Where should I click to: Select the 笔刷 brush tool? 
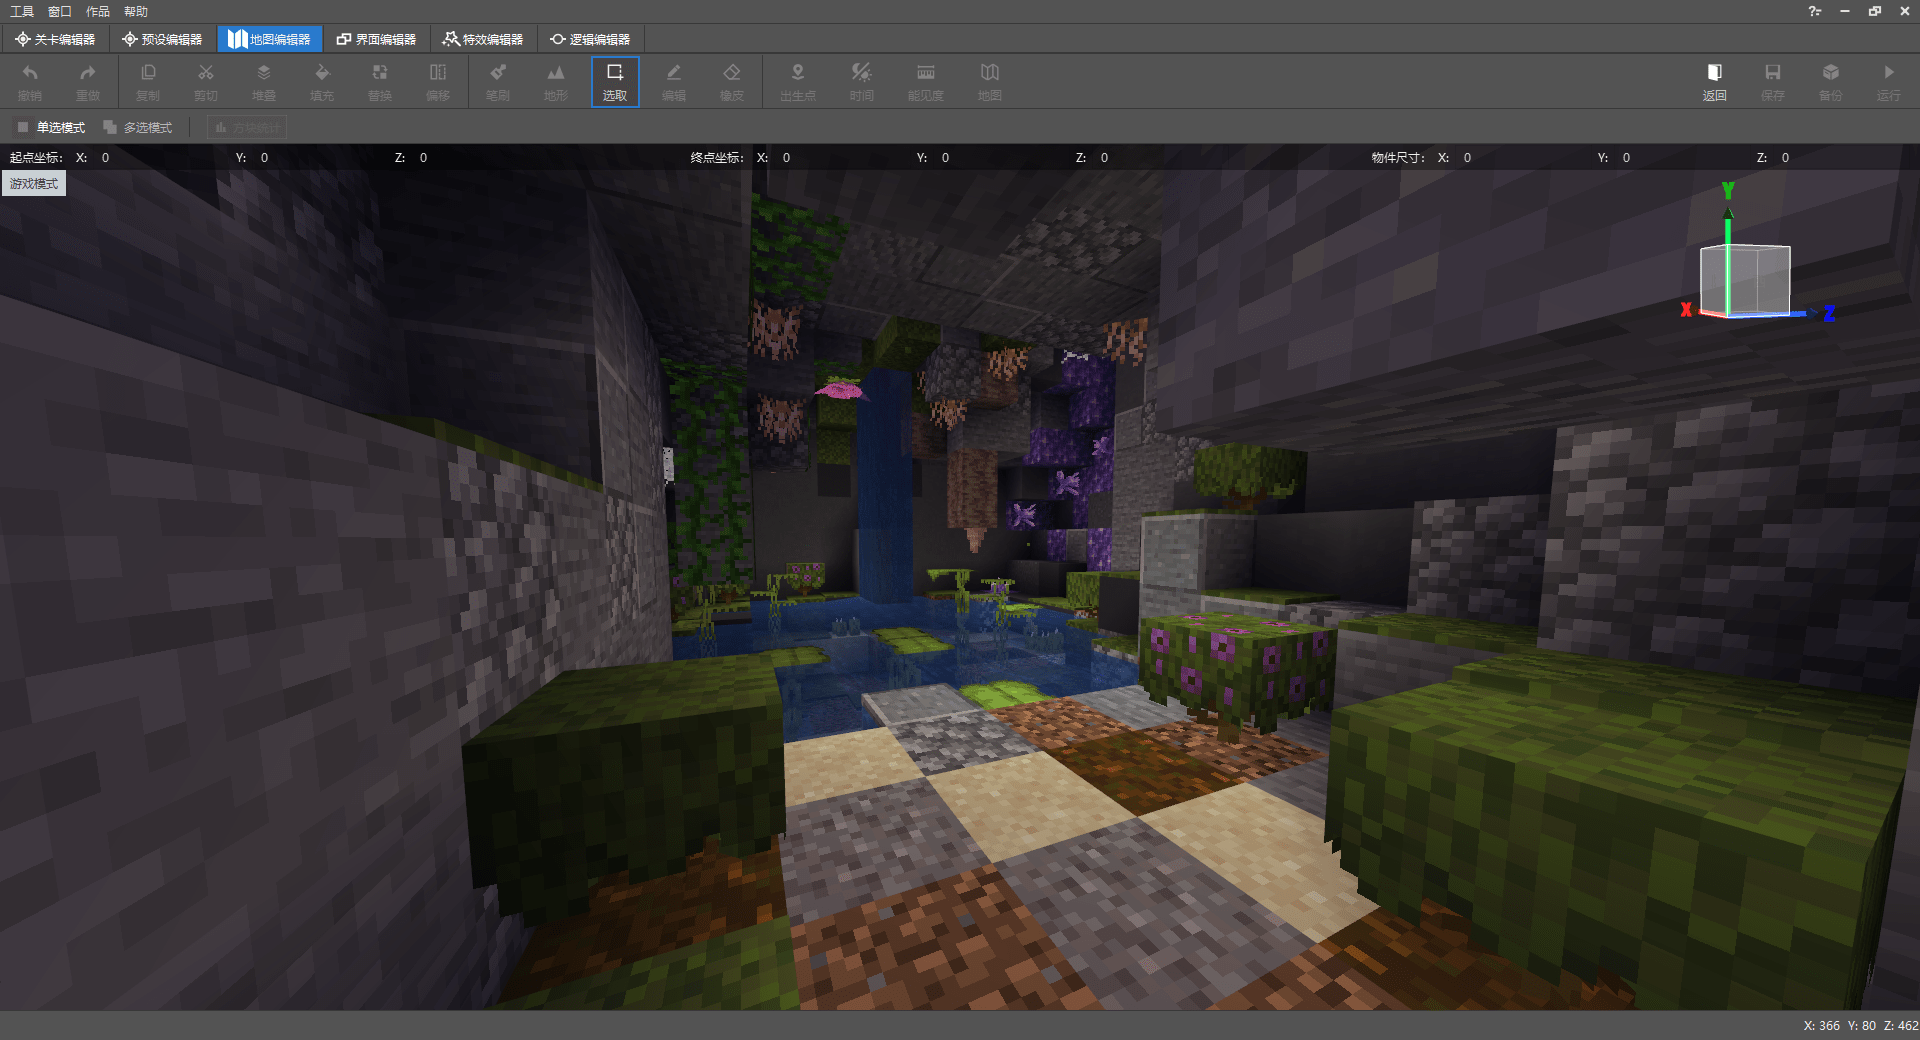(x=498, y=81)
